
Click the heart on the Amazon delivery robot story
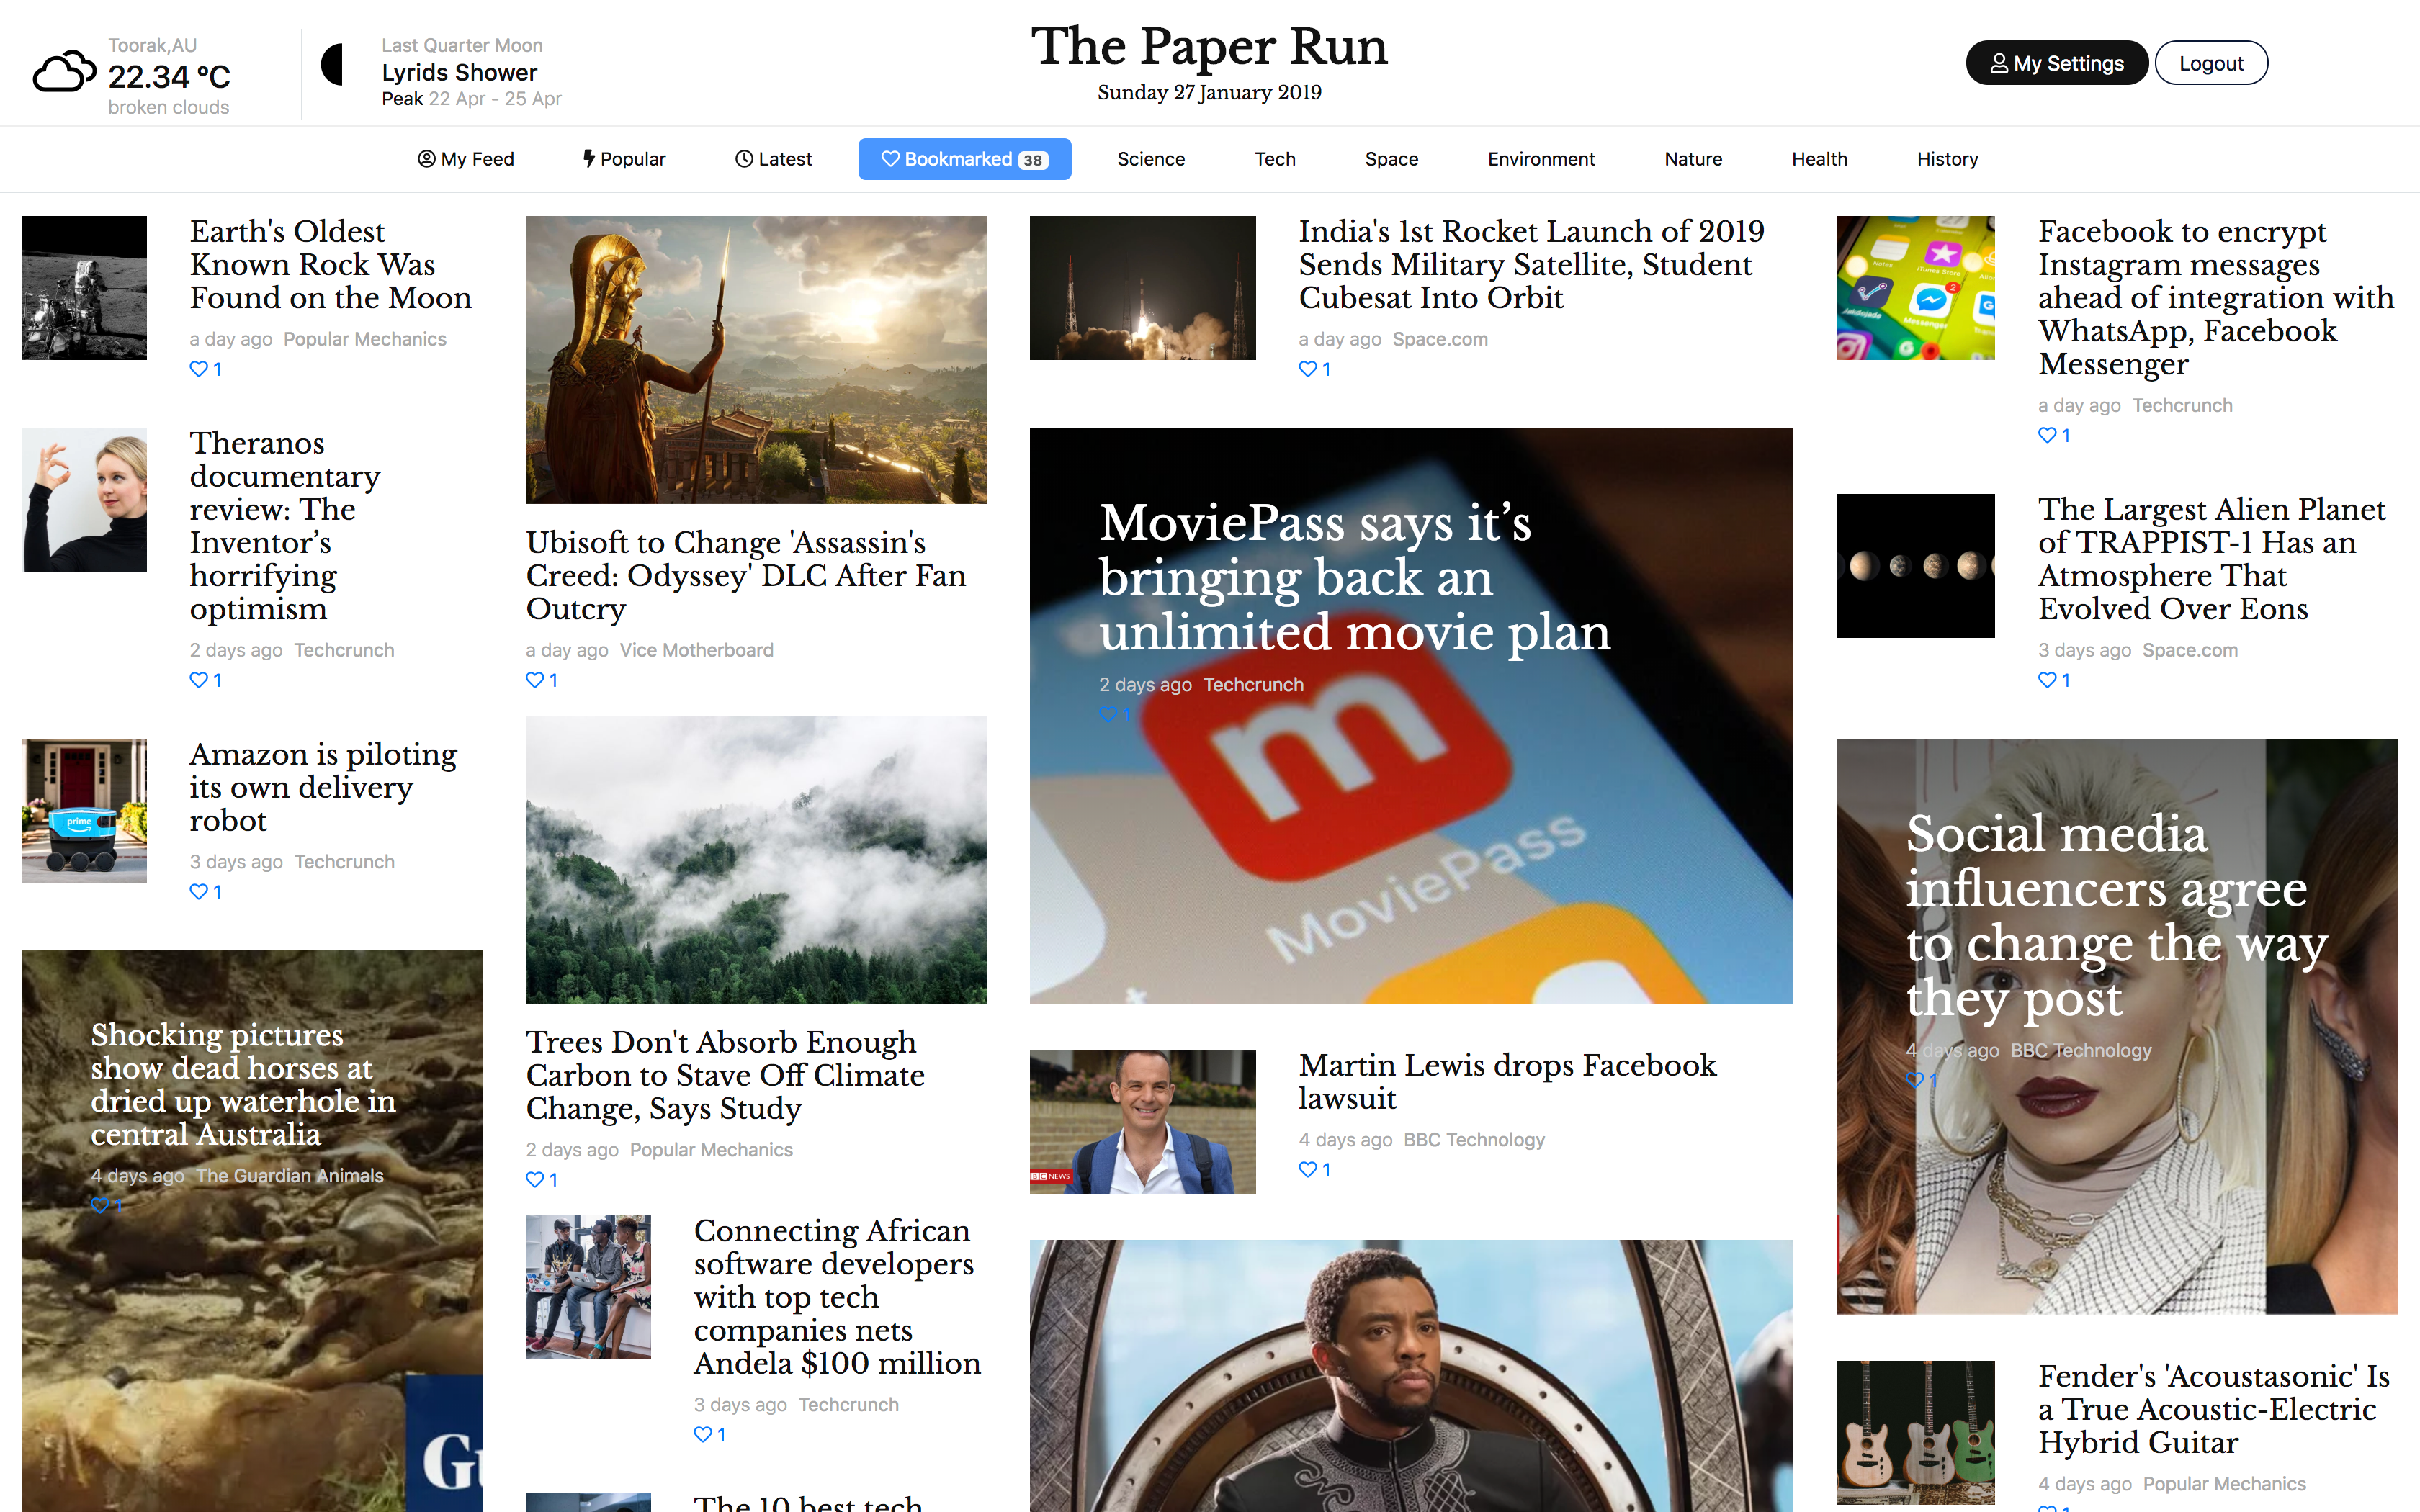pyautogui.click(x=197, y=891)
